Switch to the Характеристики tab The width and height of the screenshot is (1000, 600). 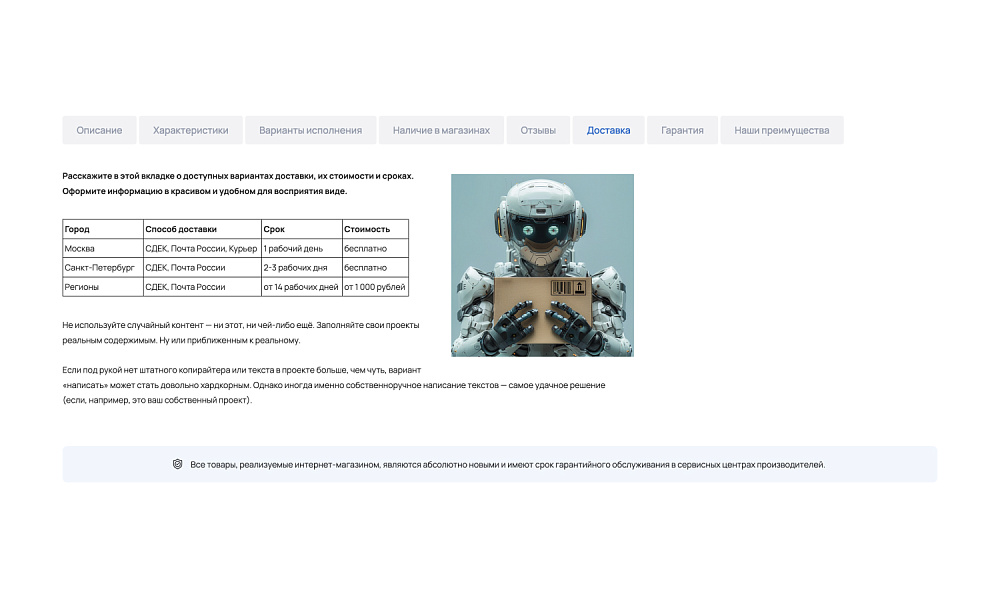(191, 130)
